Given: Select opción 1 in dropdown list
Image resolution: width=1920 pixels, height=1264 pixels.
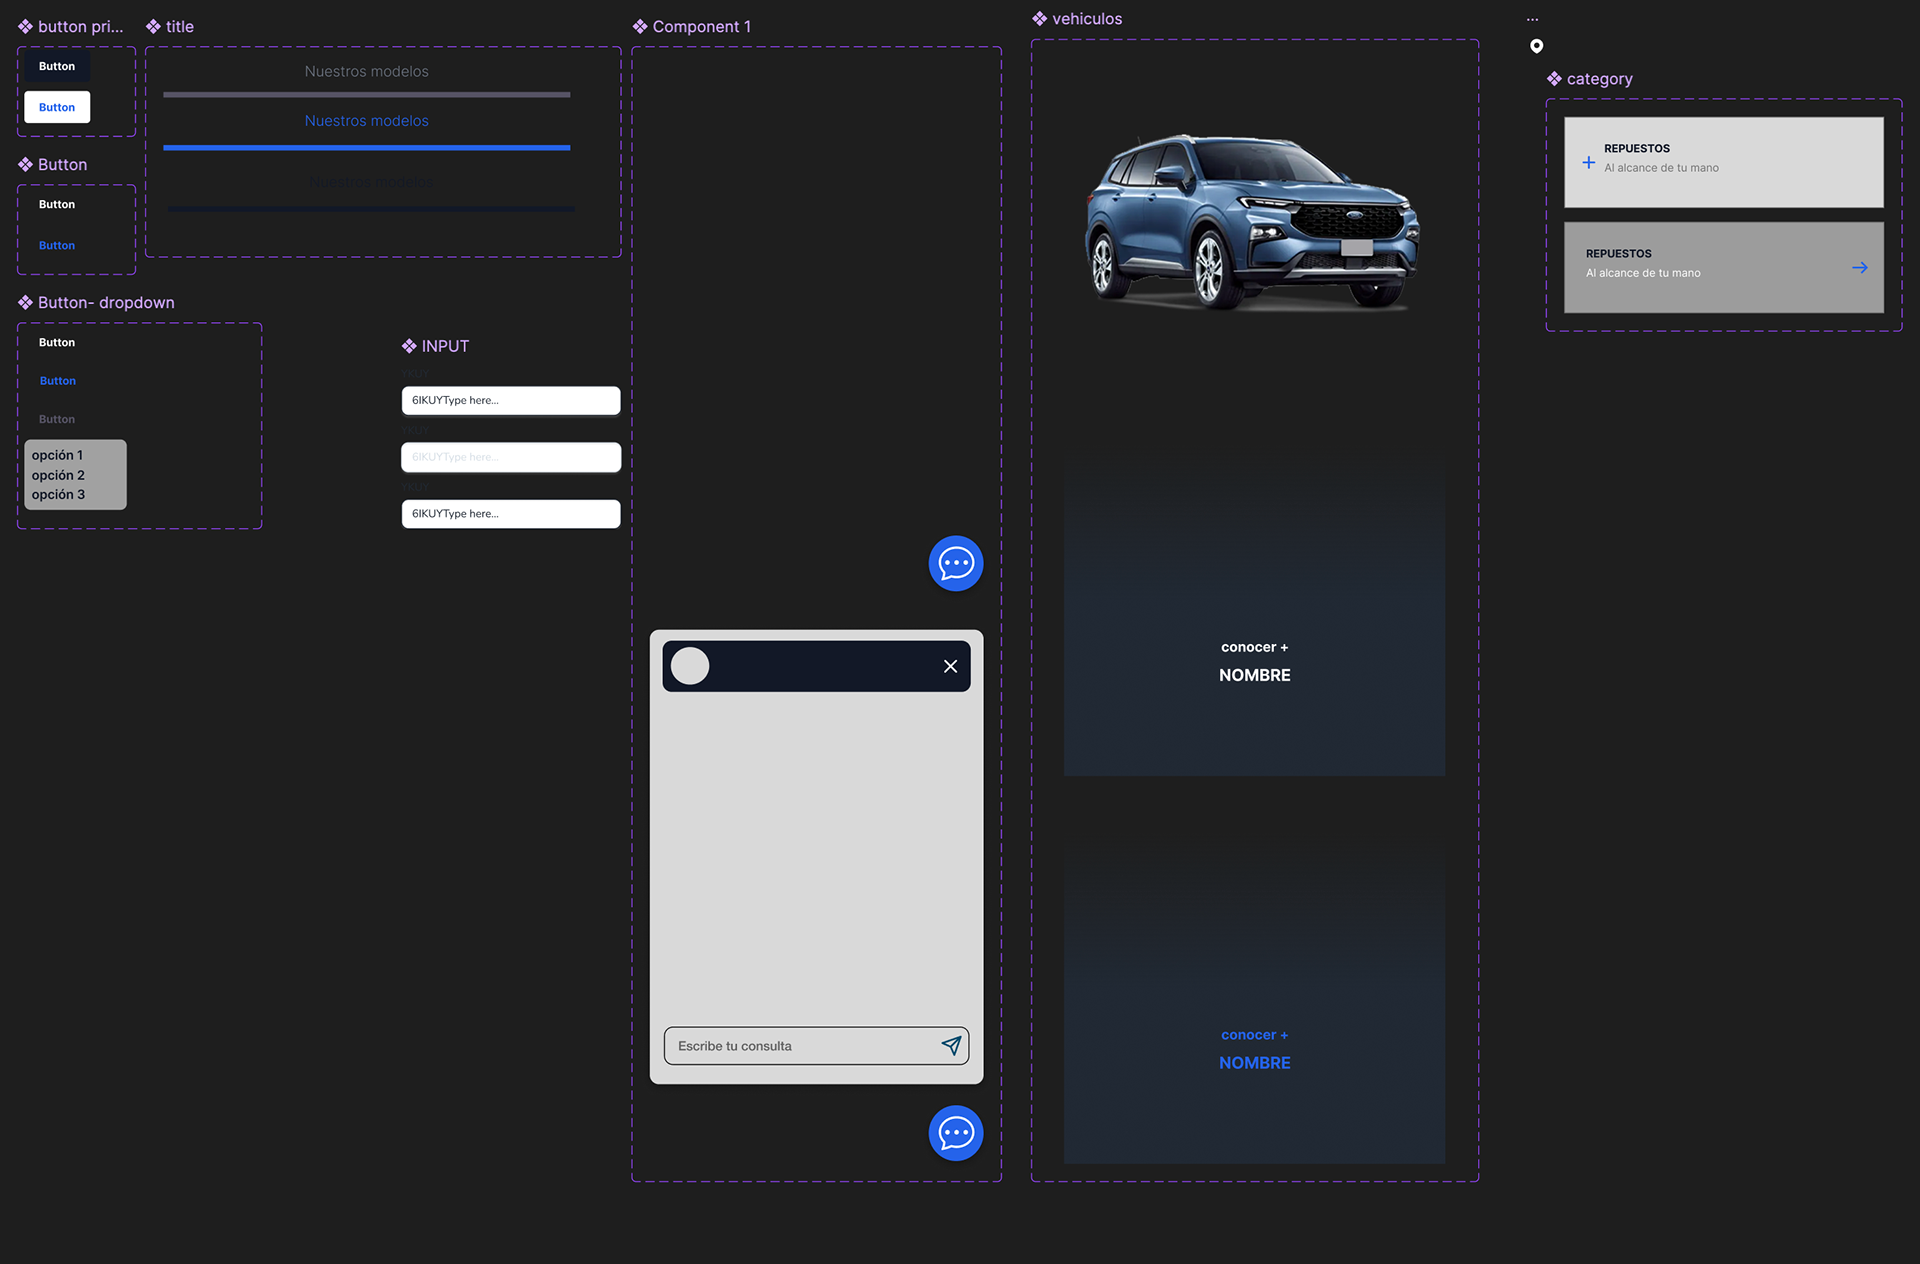Looking at the screenshot, I should (x=58, y=455).
